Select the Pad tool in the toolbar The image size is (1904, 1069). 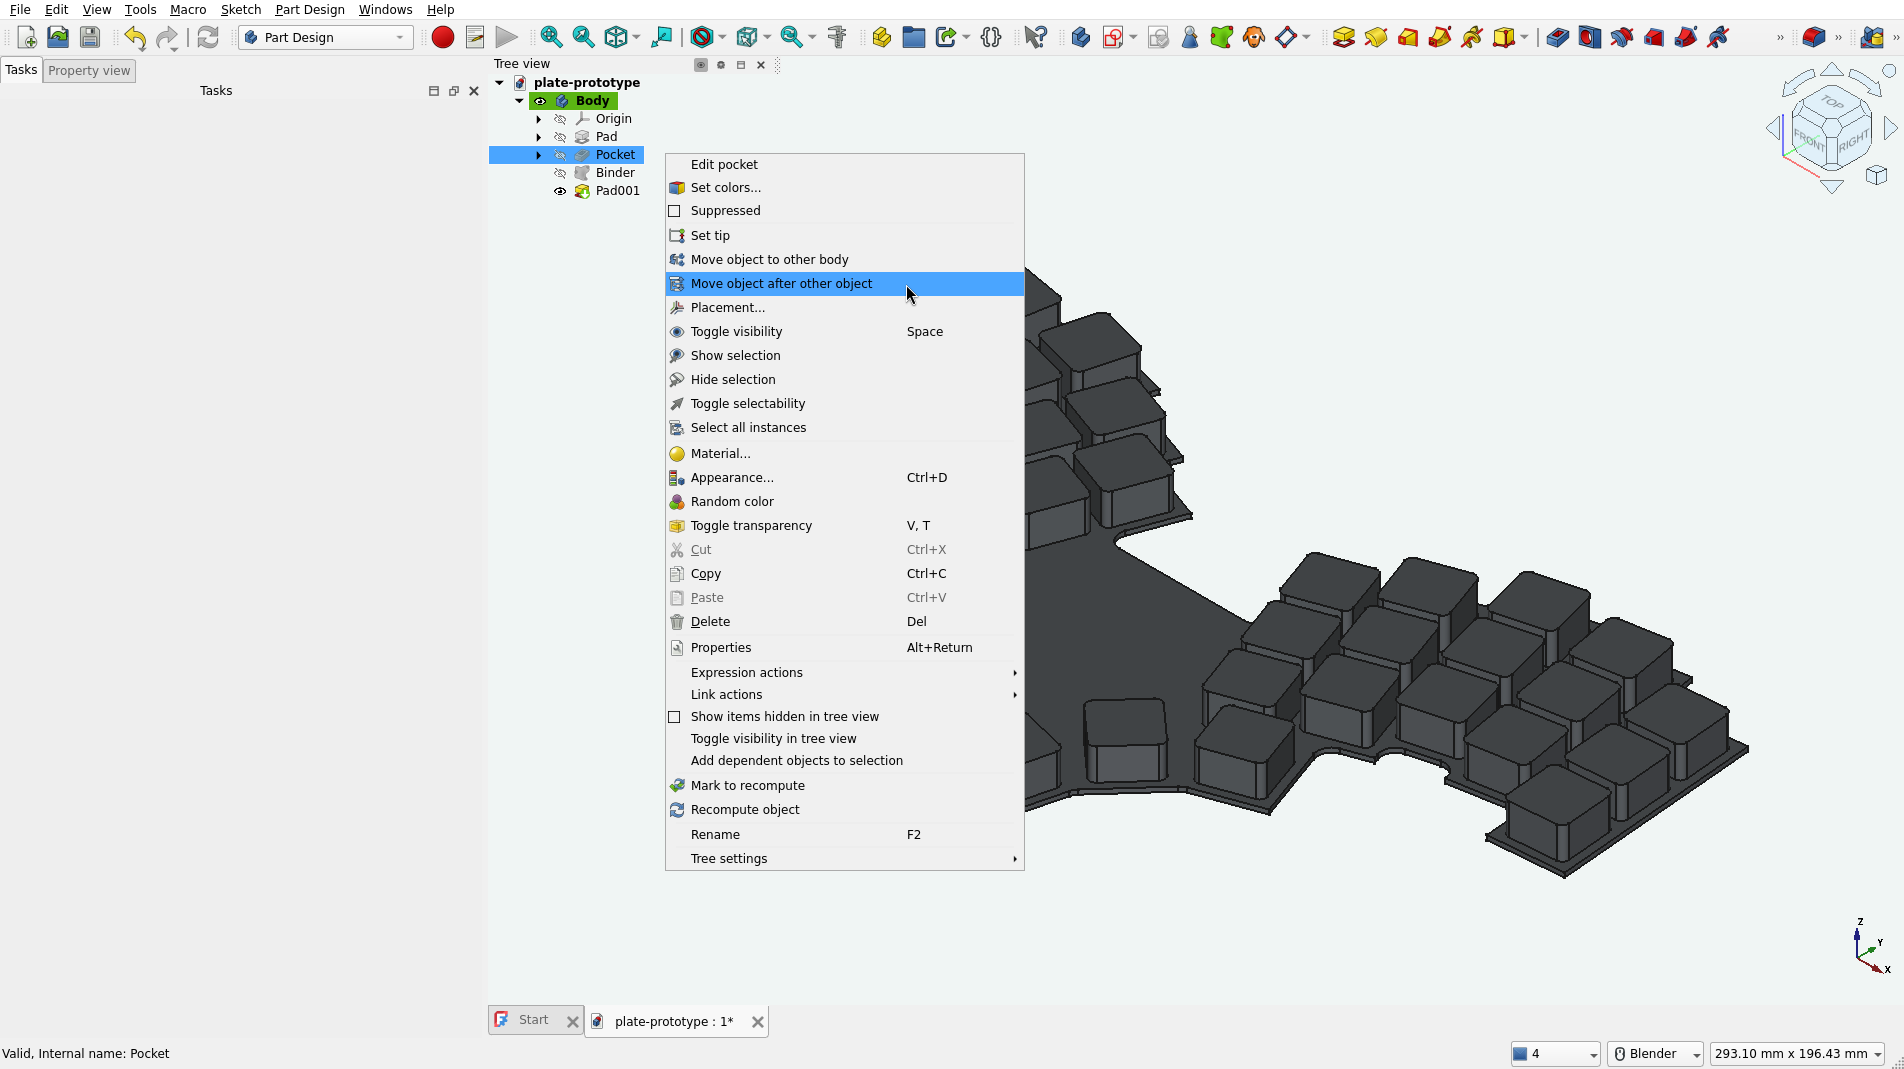point(1344,37)
